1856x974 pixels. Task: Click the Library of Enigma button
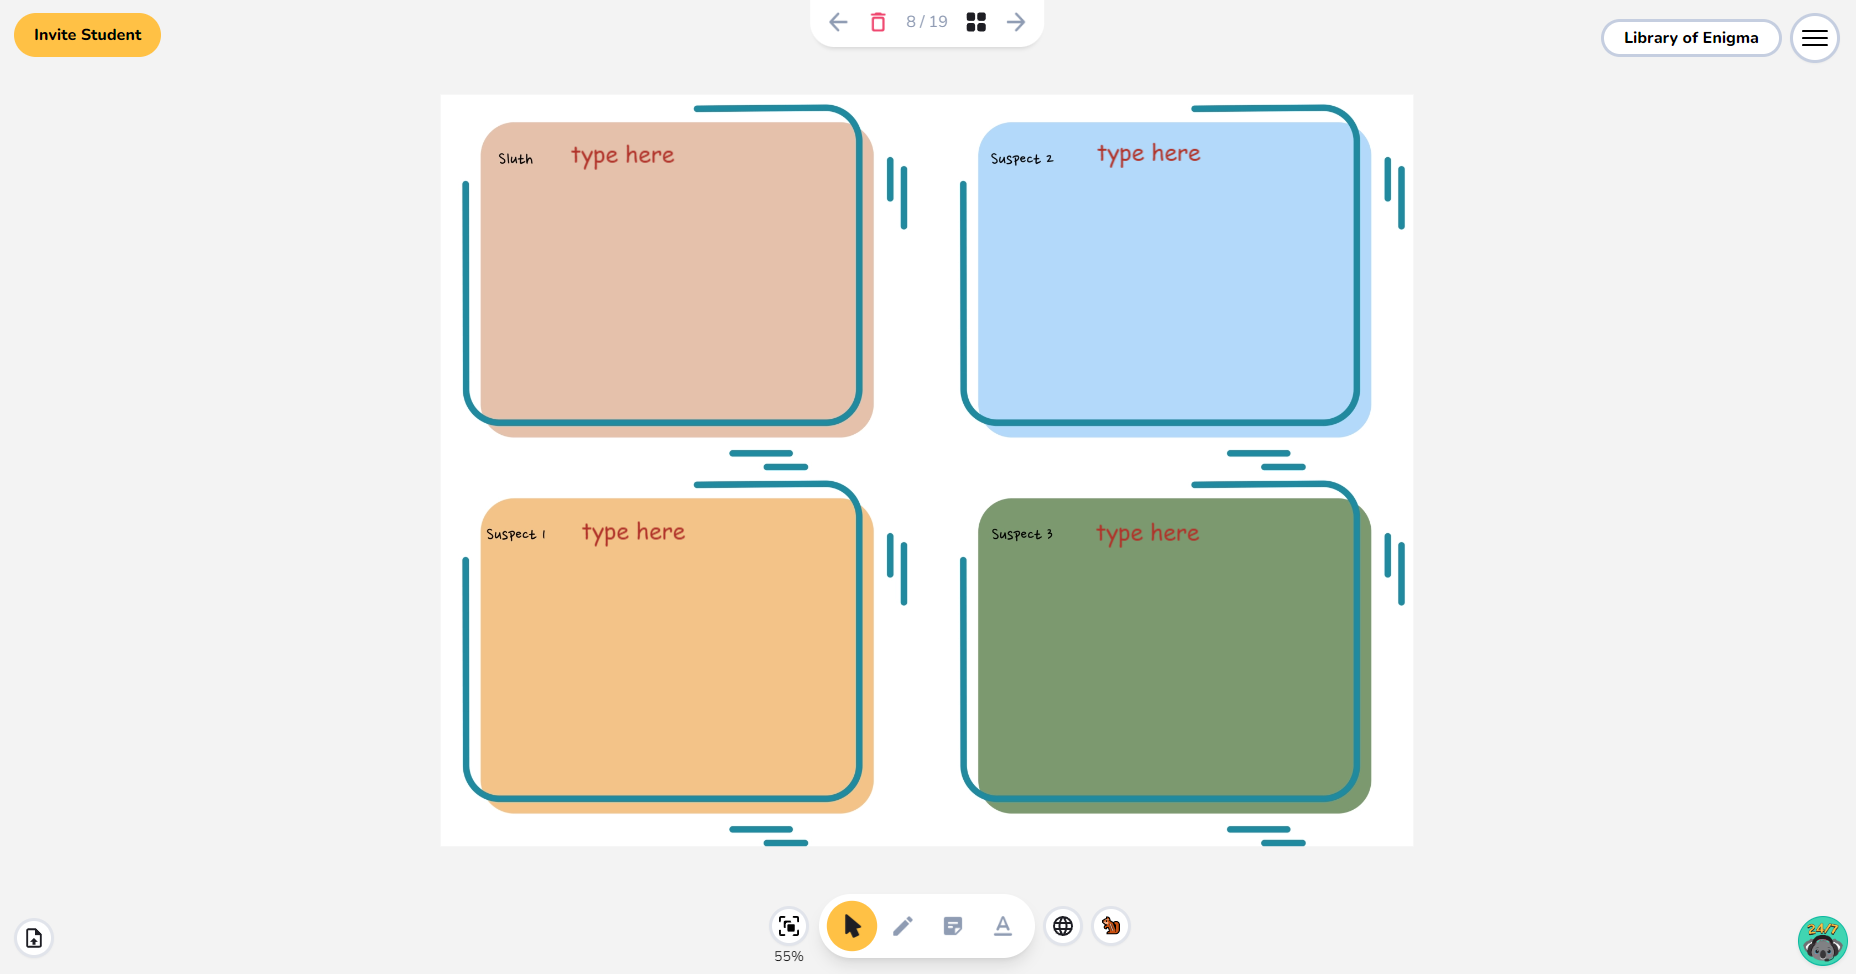click(1690, 38)
